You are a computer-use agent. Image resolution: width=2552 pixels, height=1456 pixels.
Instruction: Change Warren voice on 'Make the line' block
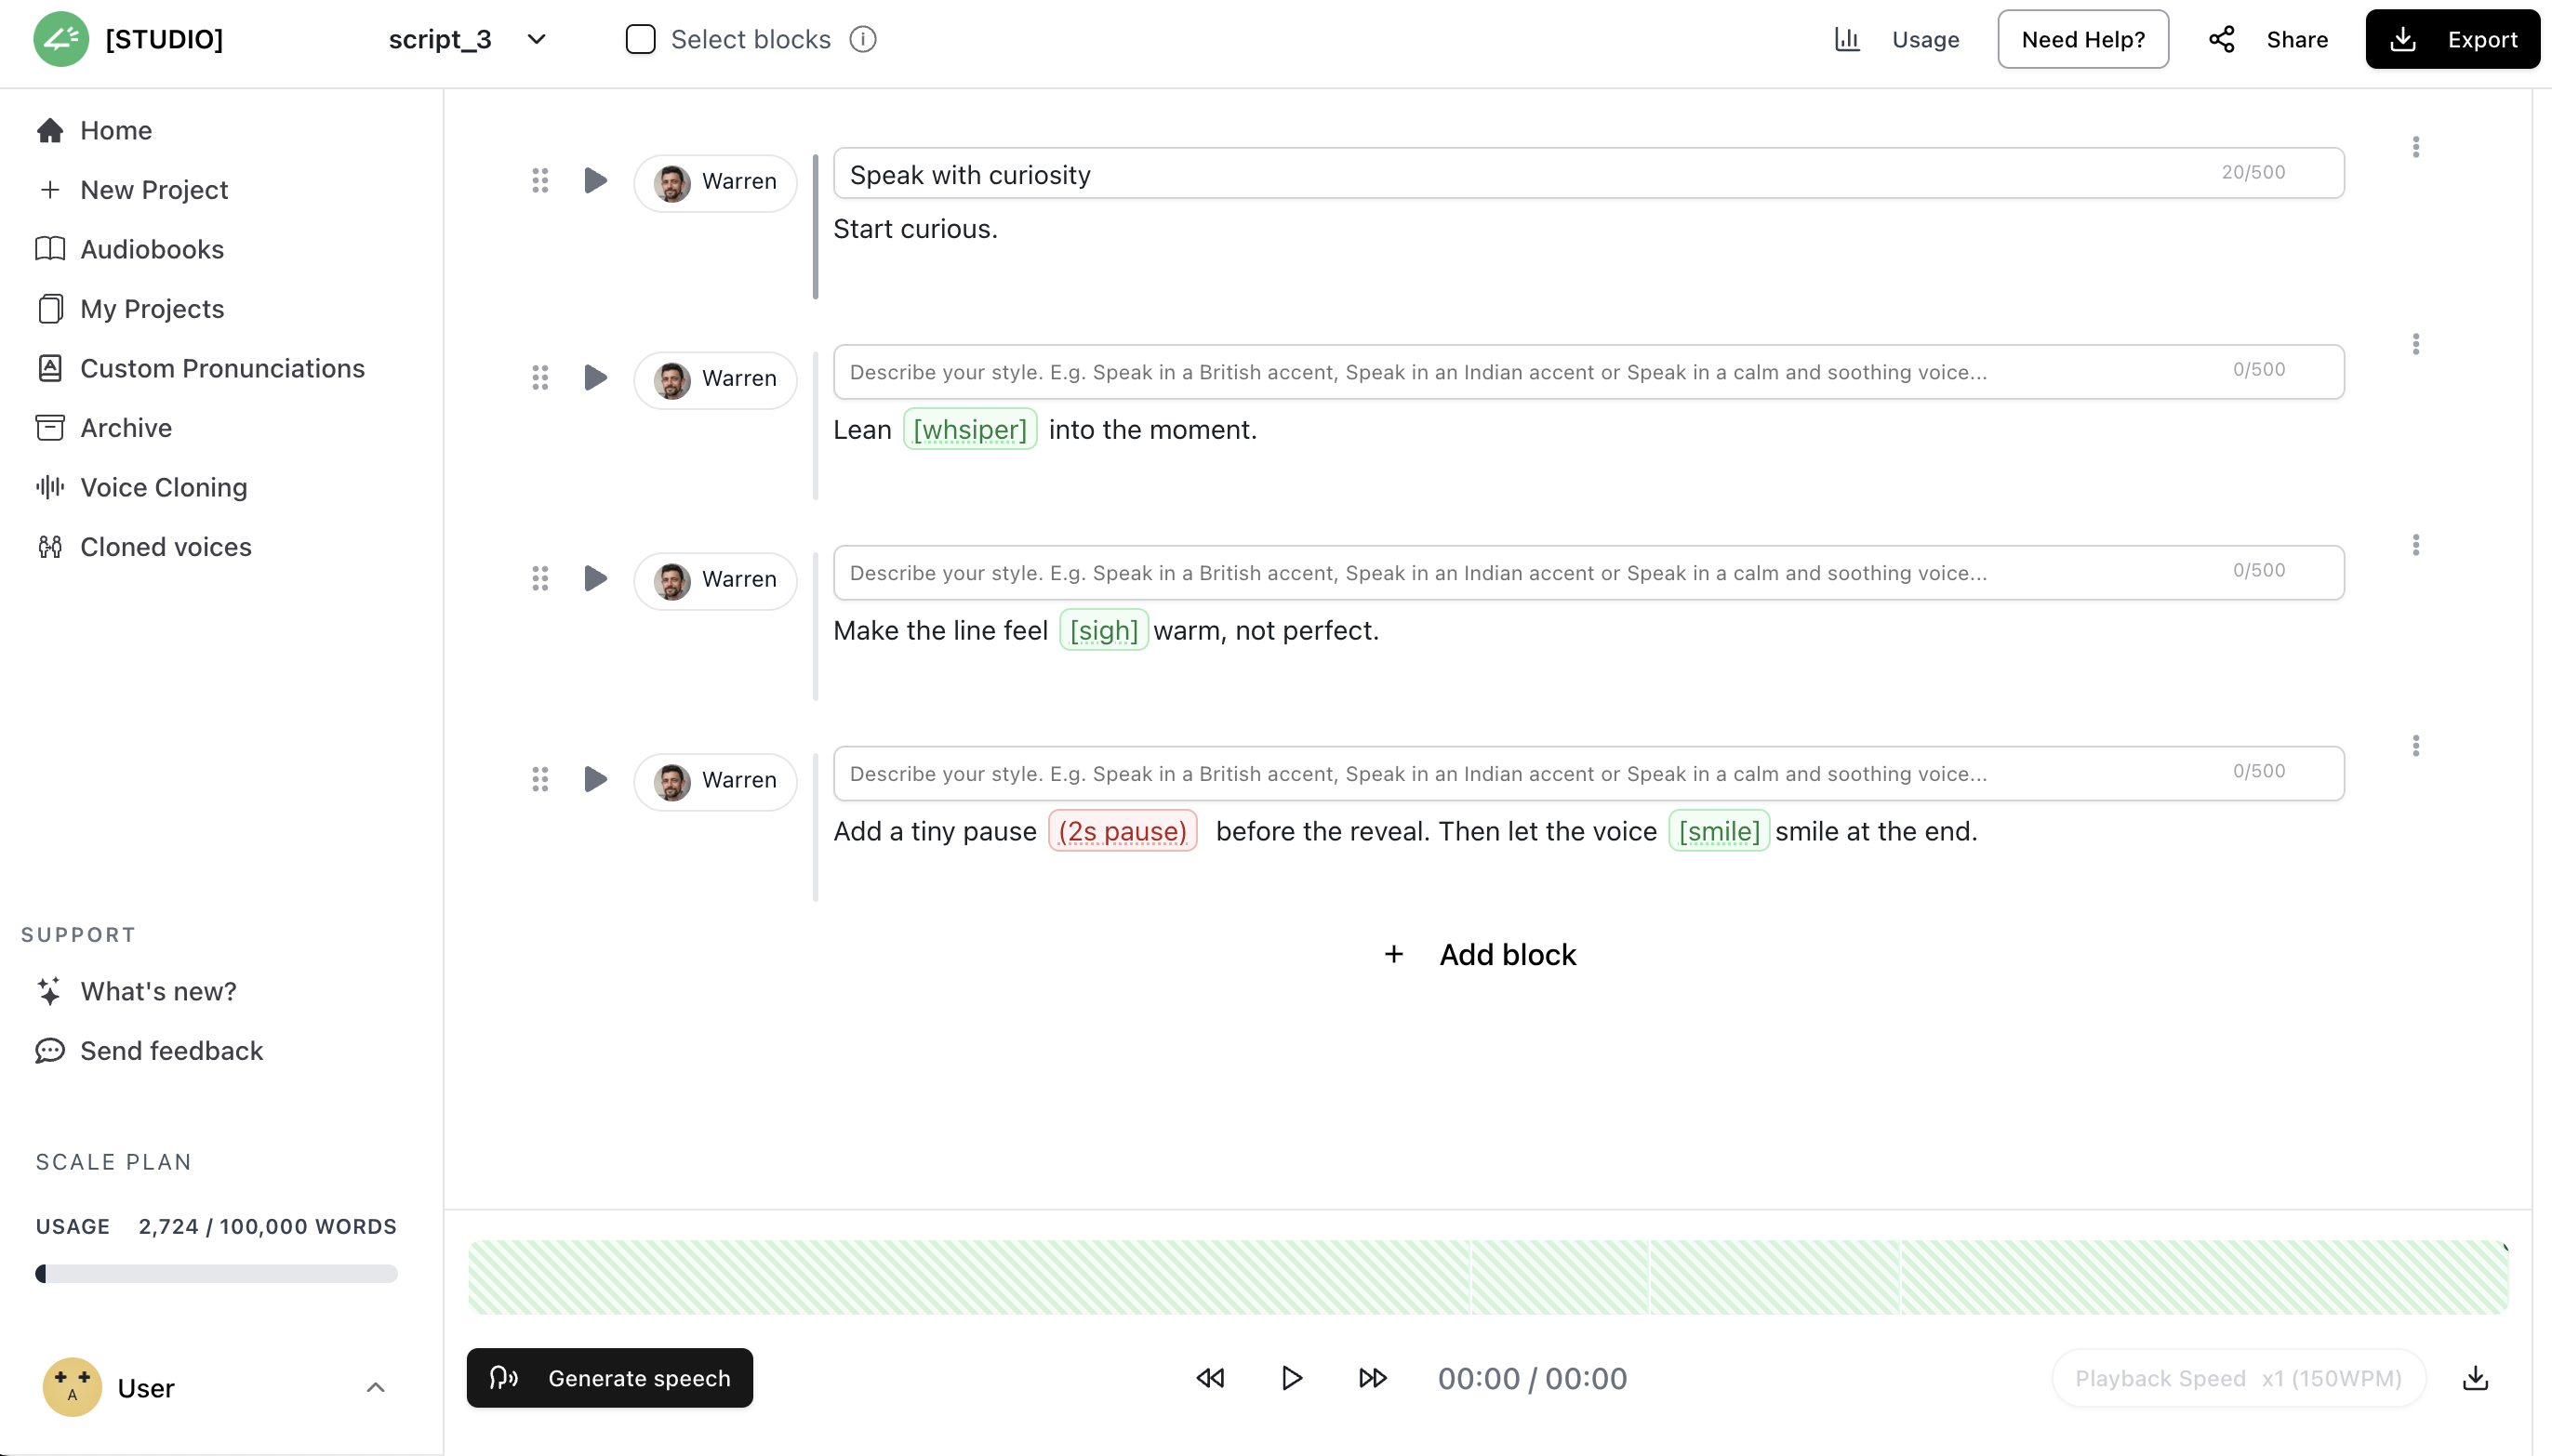(x=715, y=580)
